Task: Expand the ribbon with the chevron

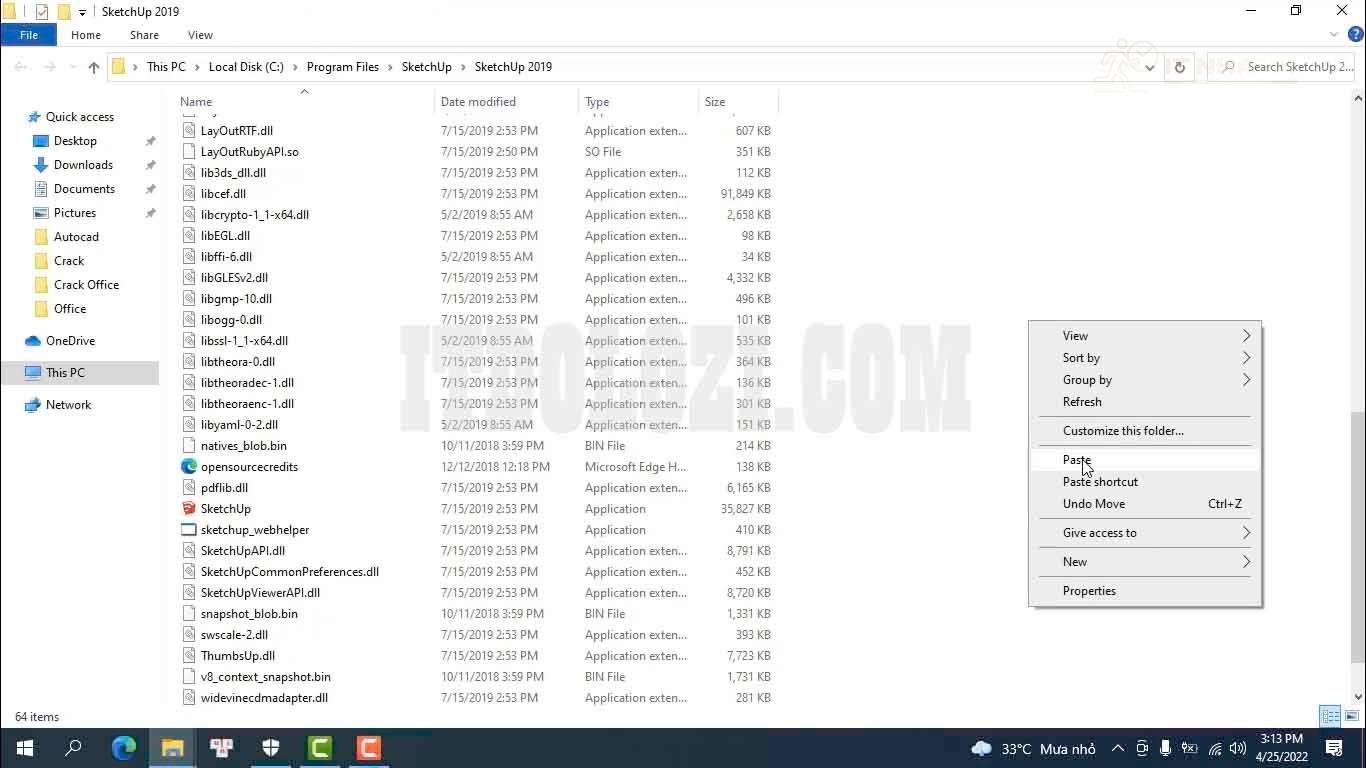Action: [1334, 35]
